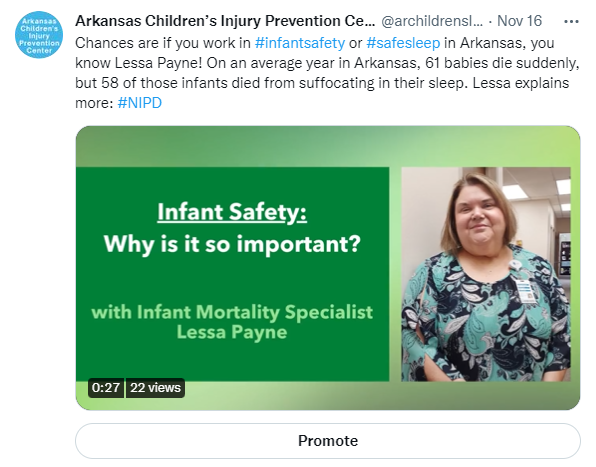Click the 'Why is it so important?' video text
This screenshot has height=467, width=596.
pos(232,244)
